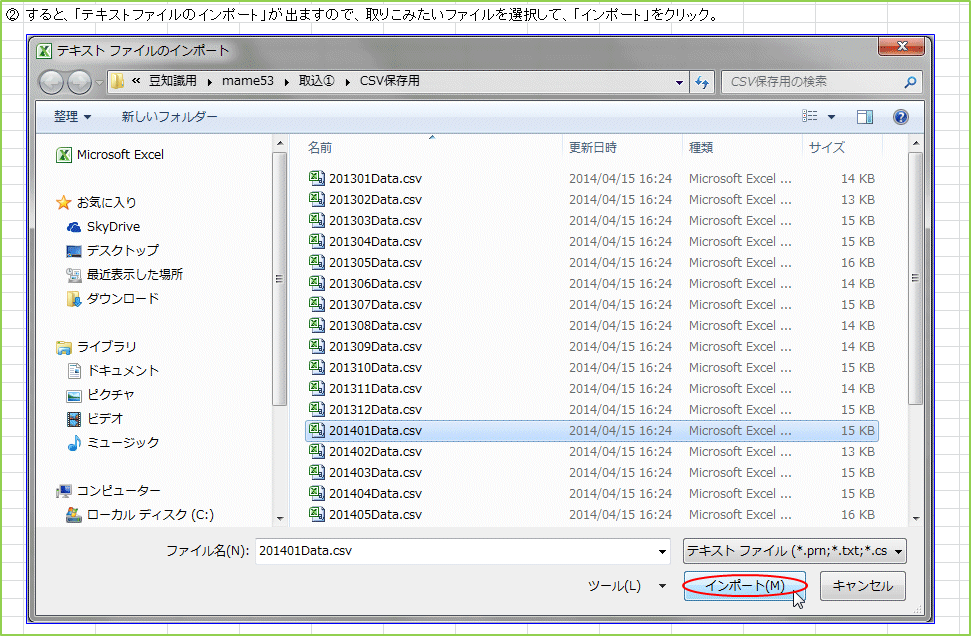
Task: Select file 201302Data.csv
Action: (x=592, y=199)
